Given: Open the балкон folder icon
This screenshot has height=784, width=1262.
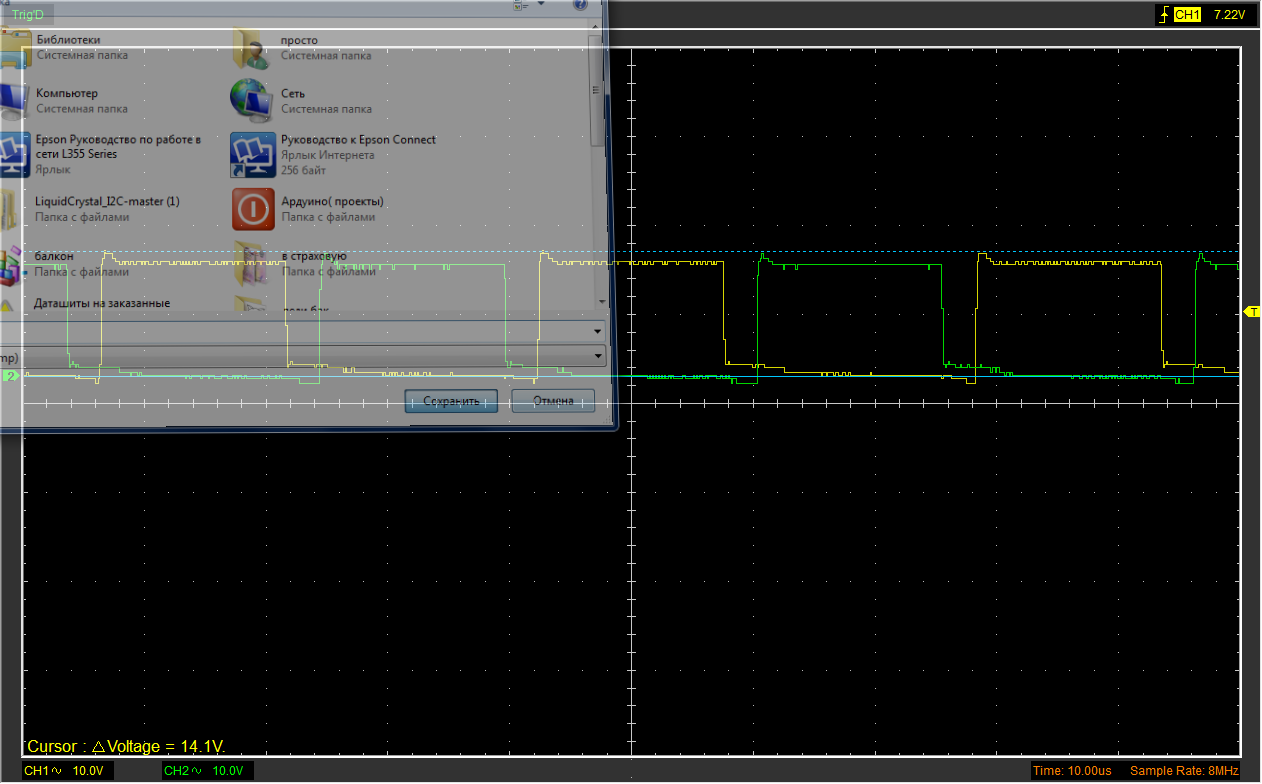Looking at the screenshot, I should click(x=11, y=264).
